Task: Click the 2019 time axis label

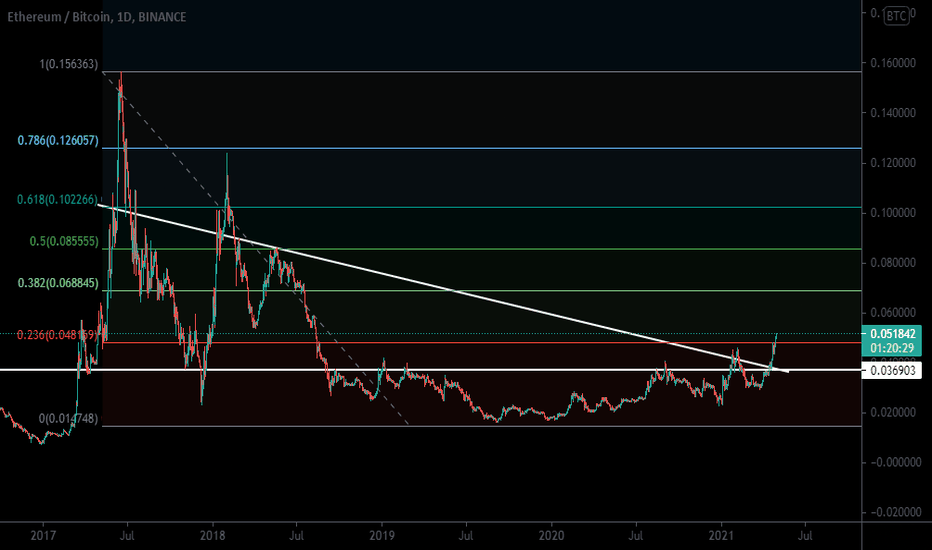Action: 382,536
